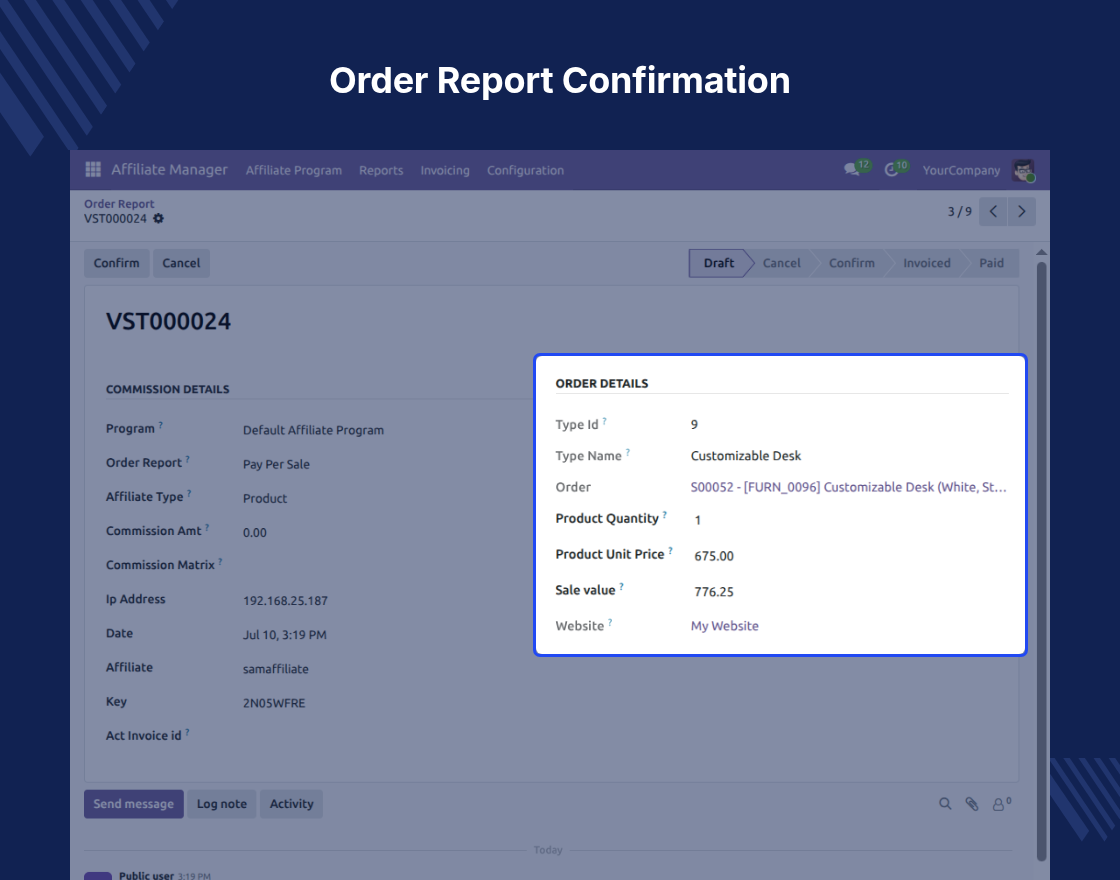1120x880 pixels.
Task: Click Affiliate Type value Product
Action: pos(265,499)
